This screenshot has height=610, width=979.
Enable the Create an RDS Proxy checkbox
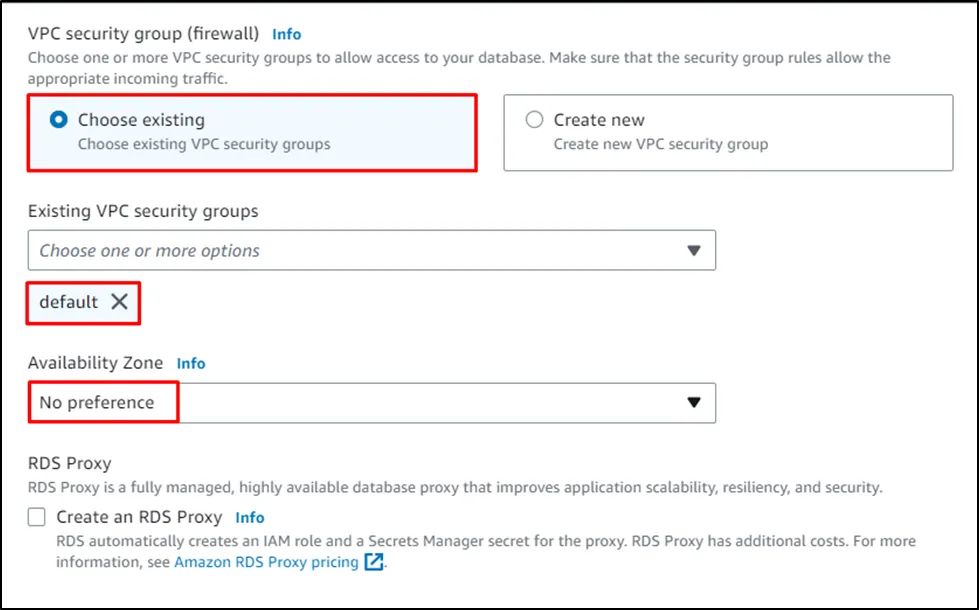37,517
